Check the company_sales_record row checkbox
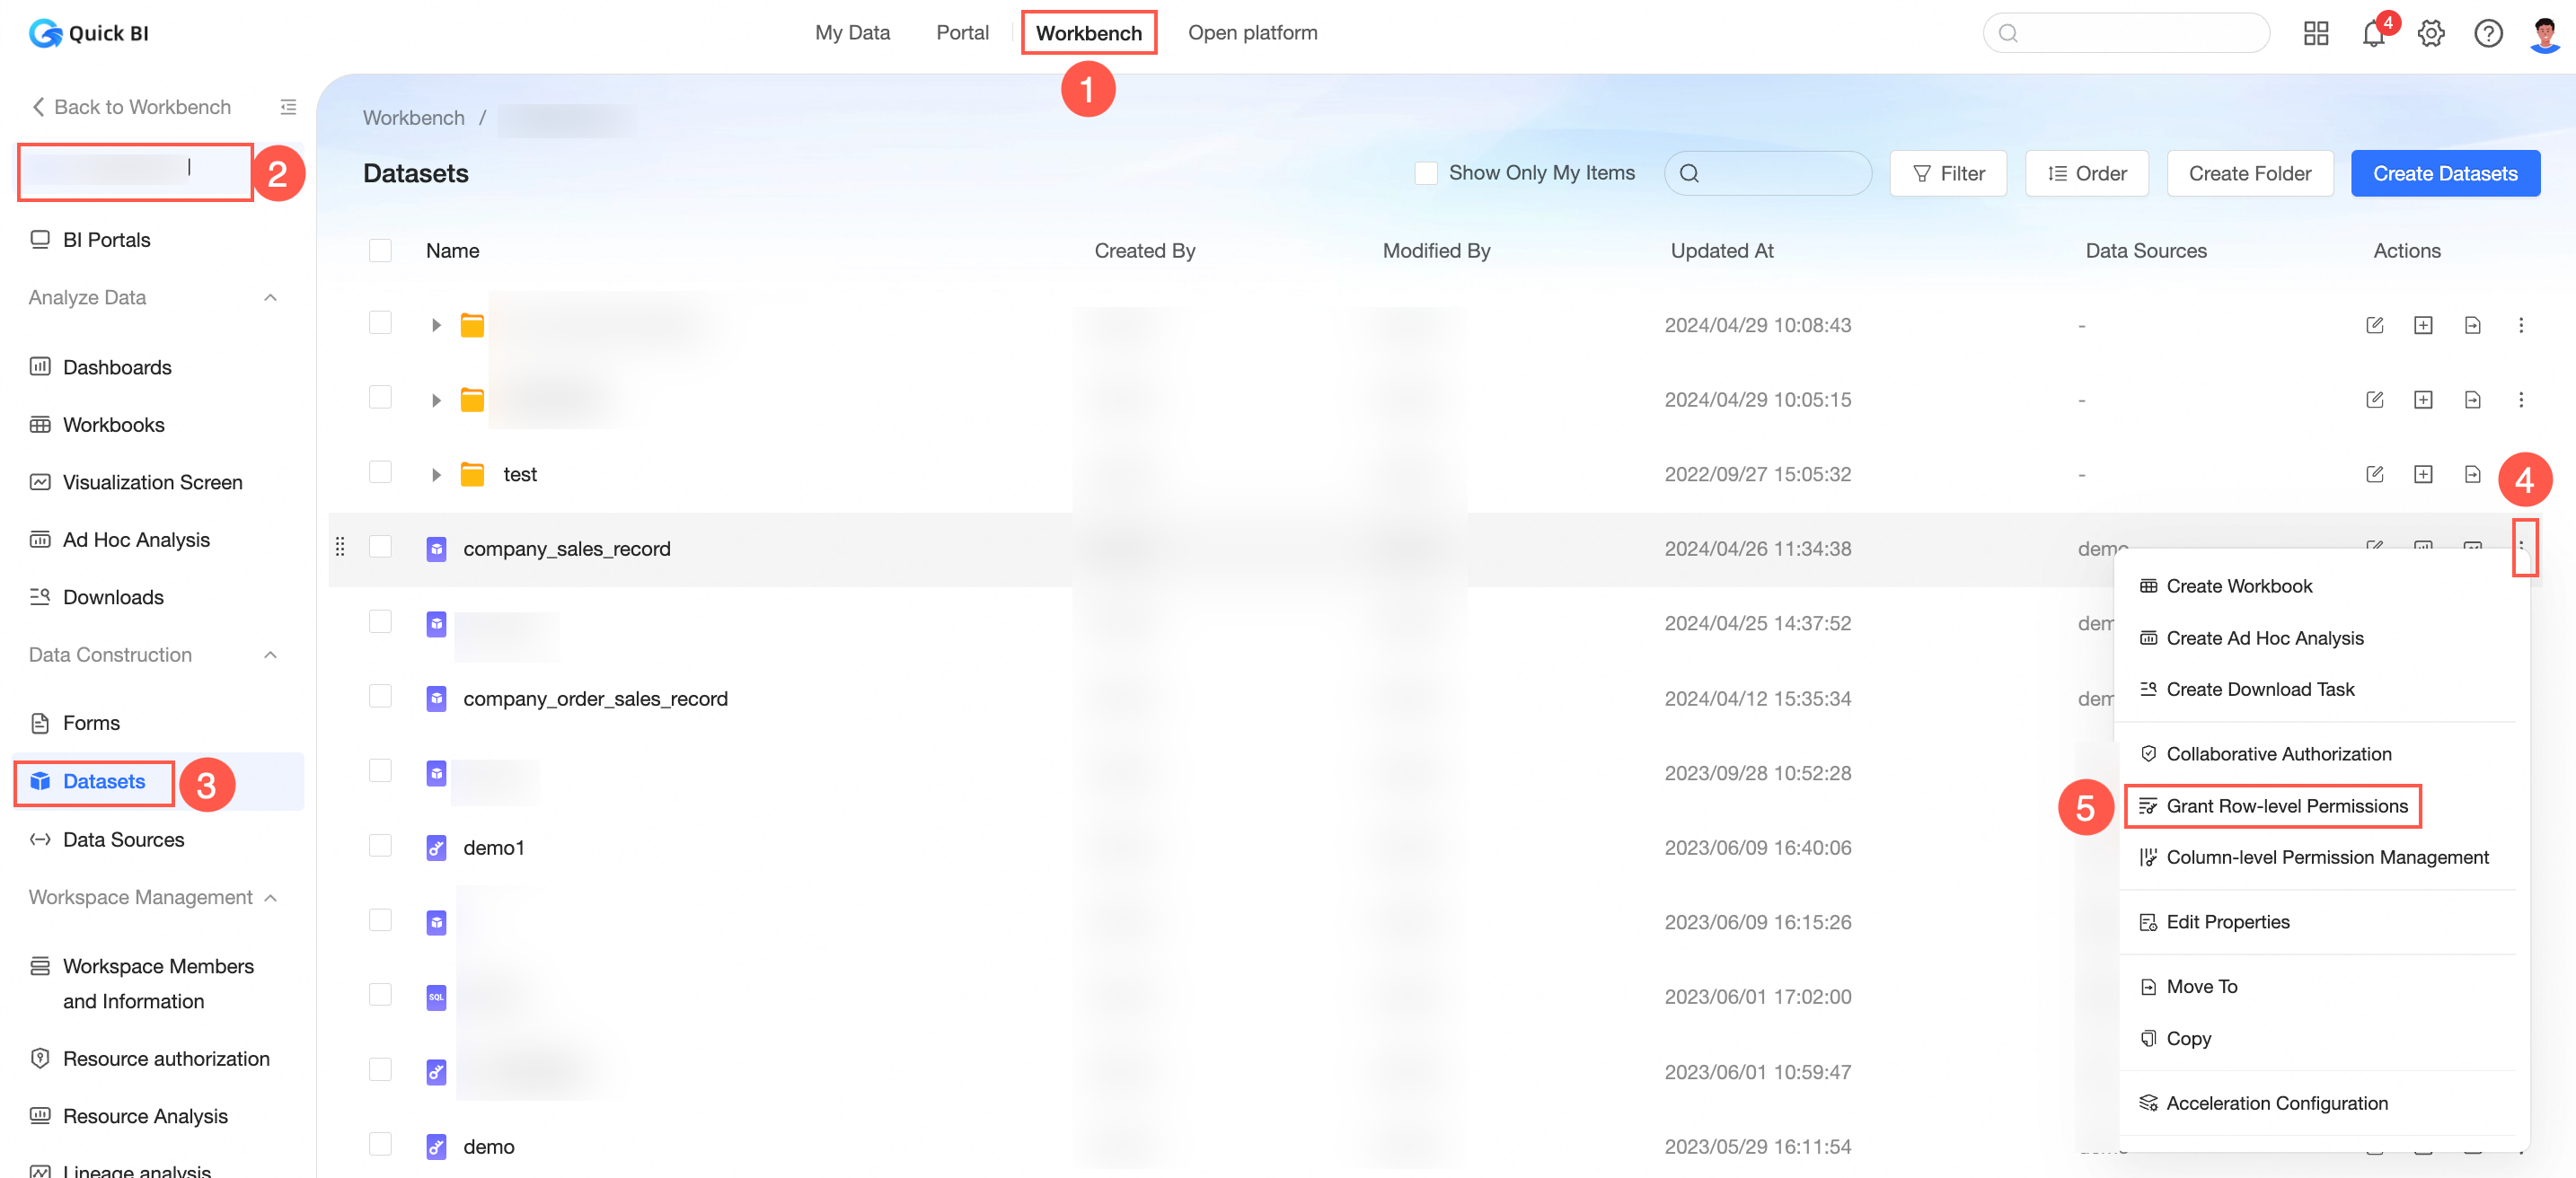The height and width of the screenshot is (1178, 2576). (x=380, y=547)
